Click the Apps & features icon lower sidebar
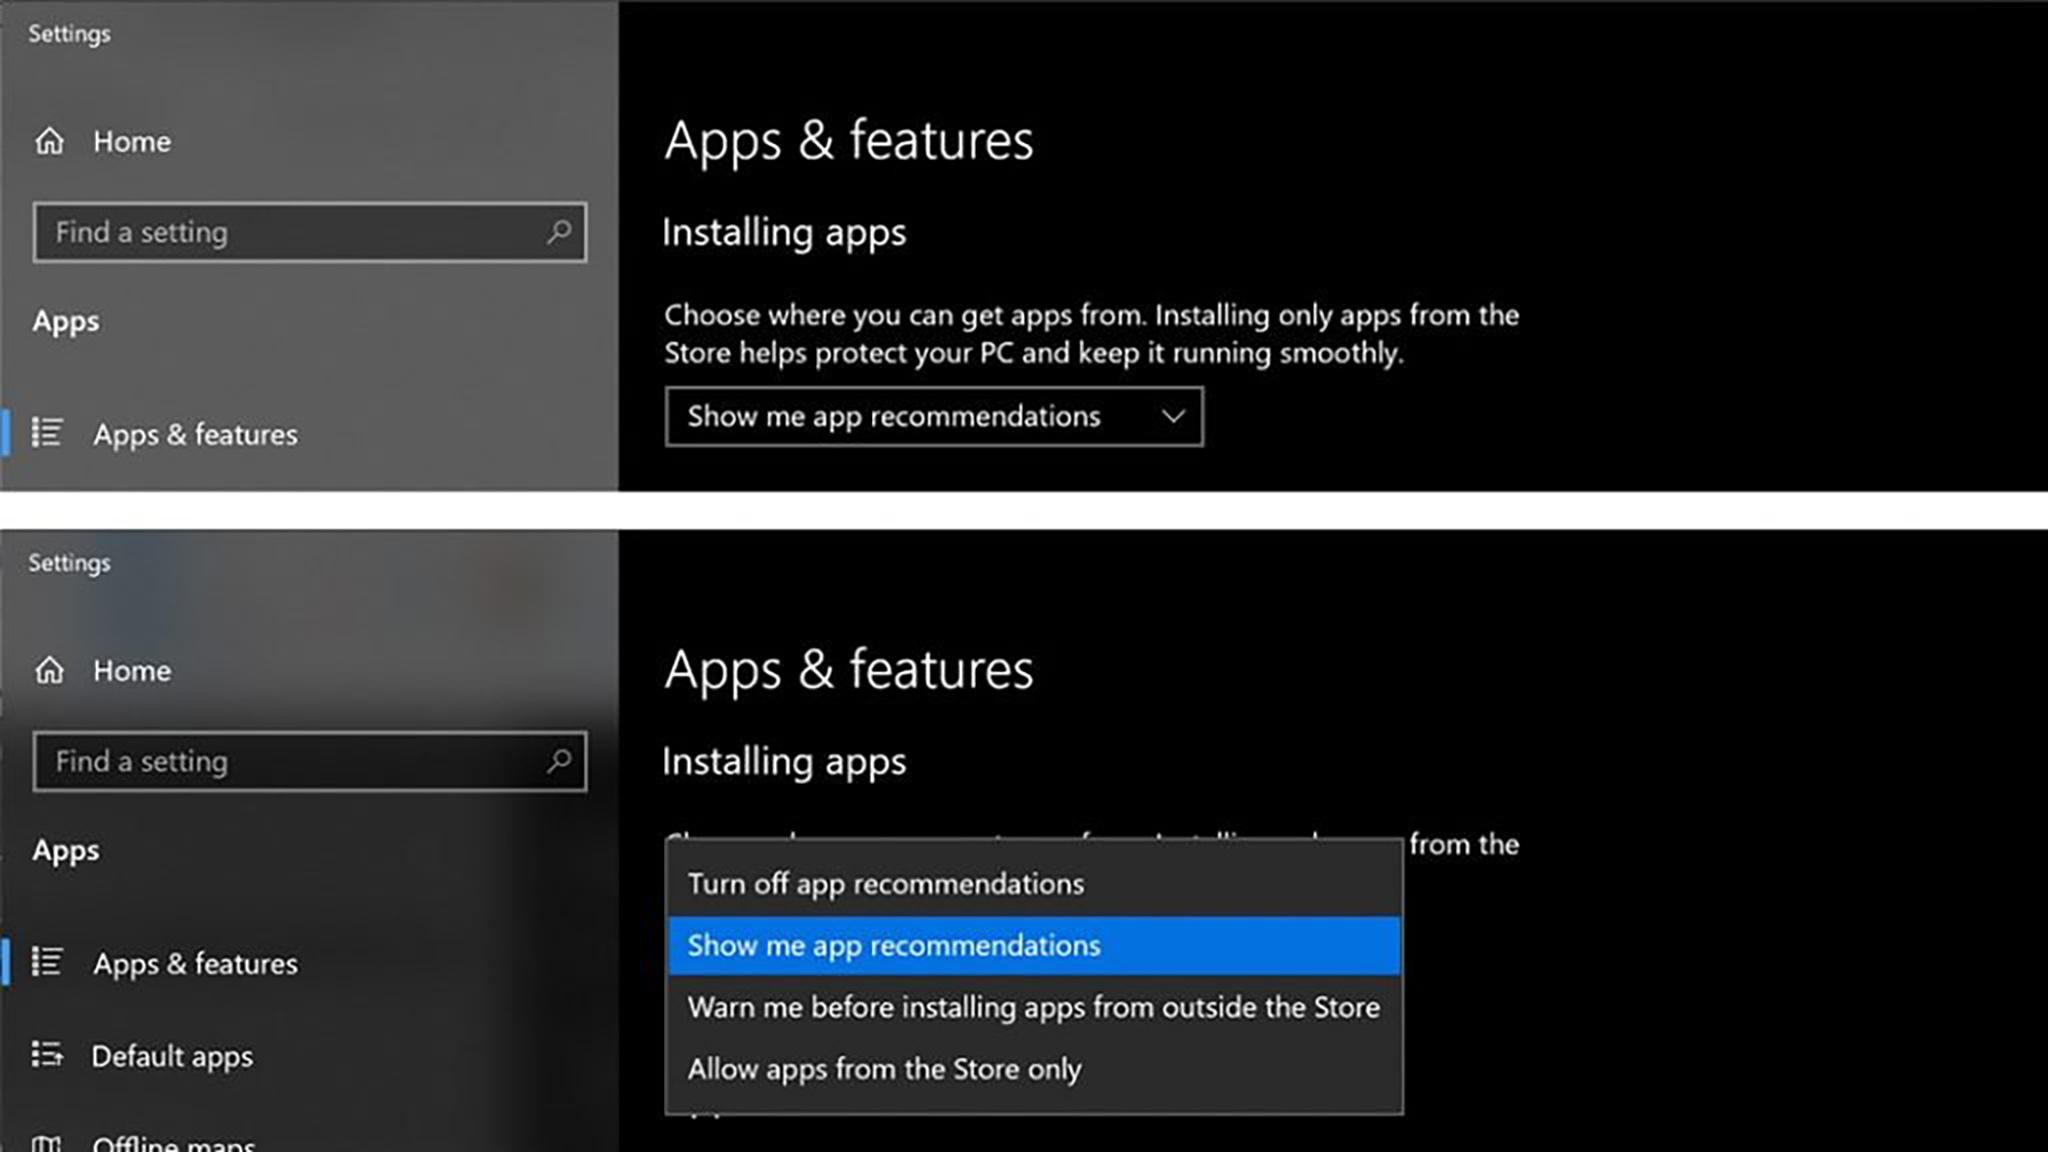This screenshot has width=2048, height=1152. click(49, 964)
